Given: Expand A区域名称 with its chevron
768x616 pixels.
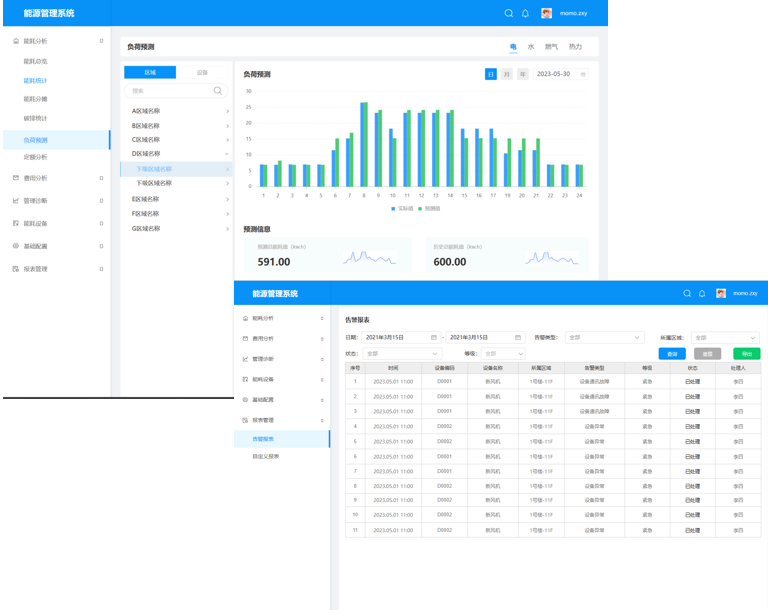Looking at the screenshot, I should click(x=227, y=112).
